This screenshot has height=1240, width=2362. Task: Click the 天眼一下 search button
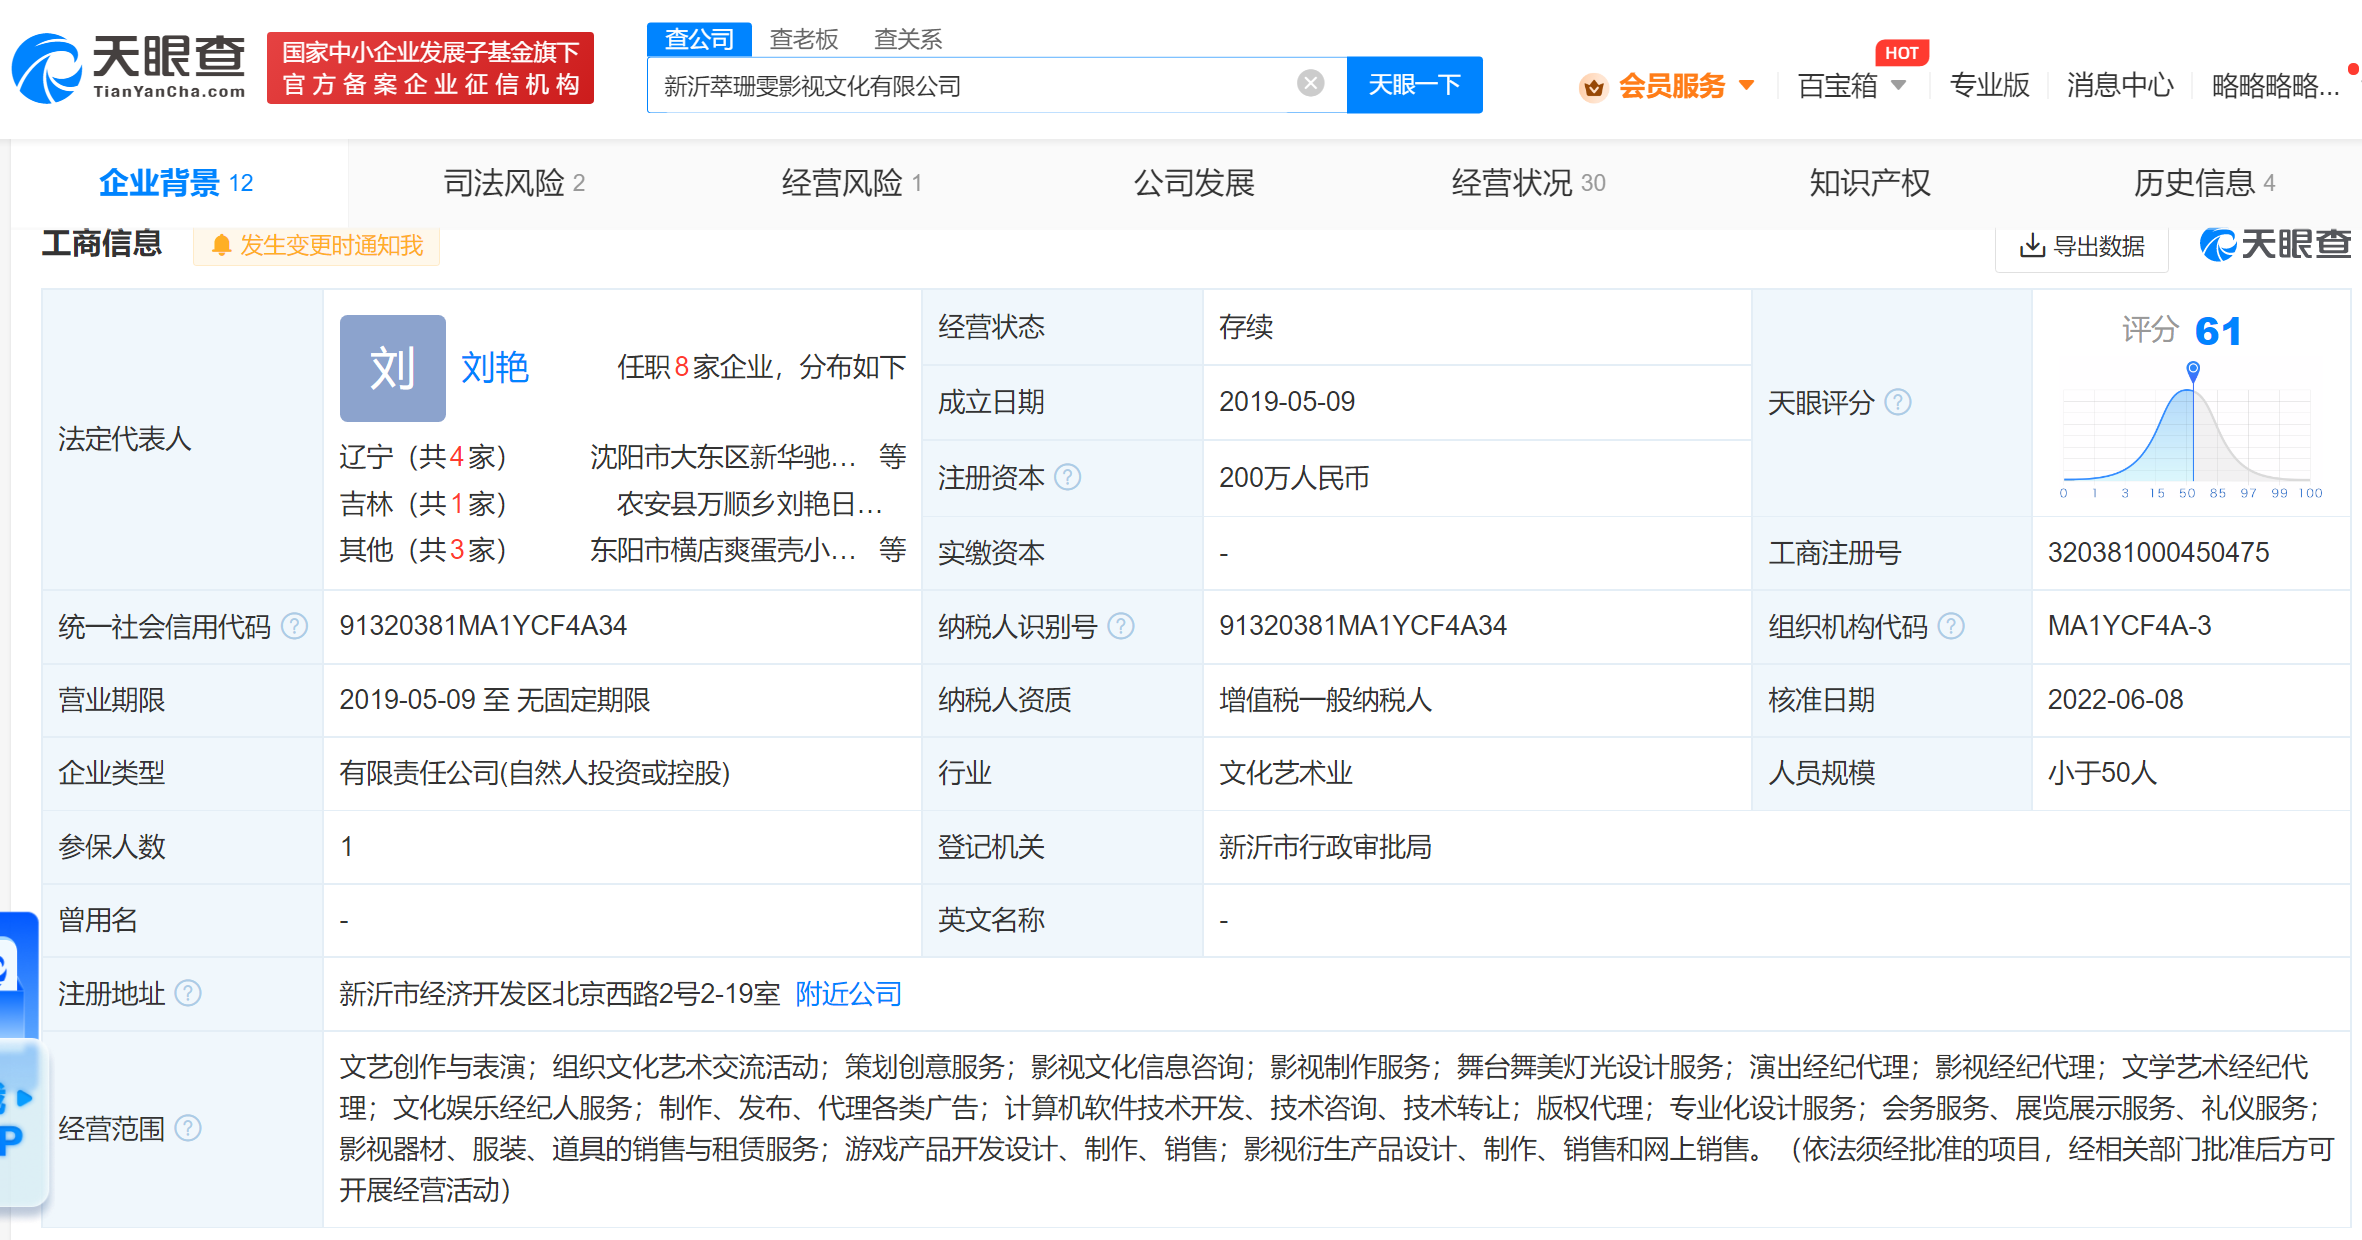1414,85
